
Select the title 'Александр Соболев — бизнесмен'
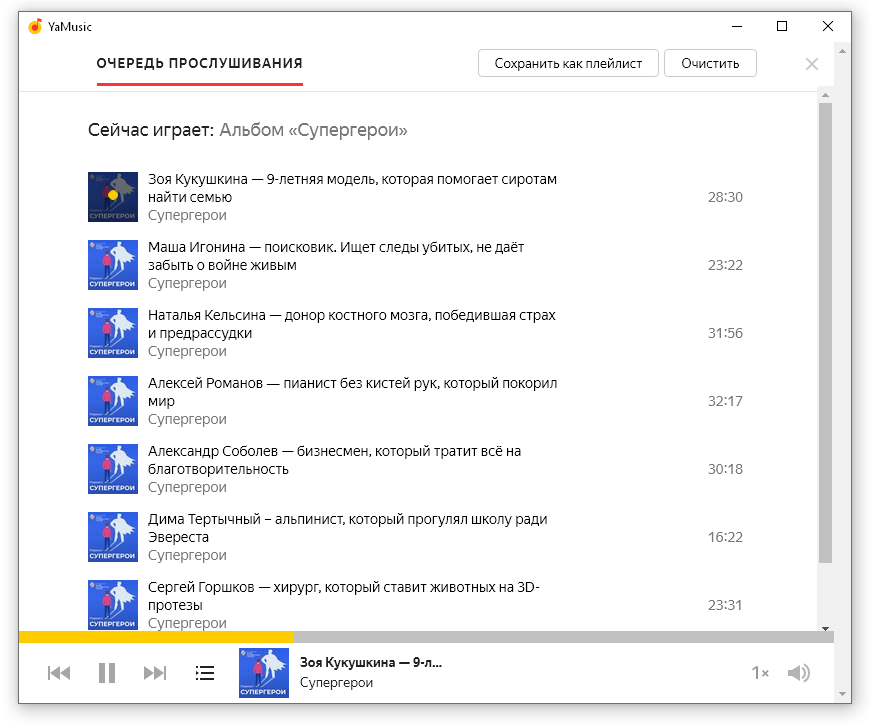(334, 461)
